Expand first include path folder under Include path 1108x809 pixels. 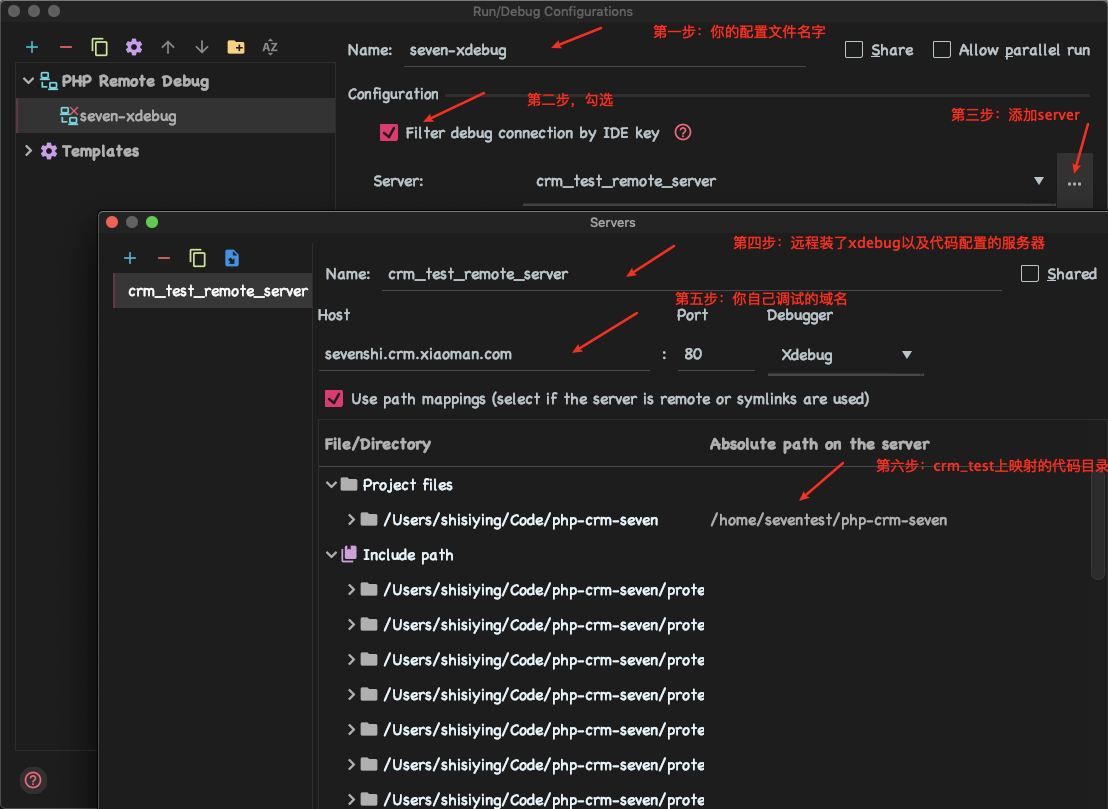coord(351,589)
